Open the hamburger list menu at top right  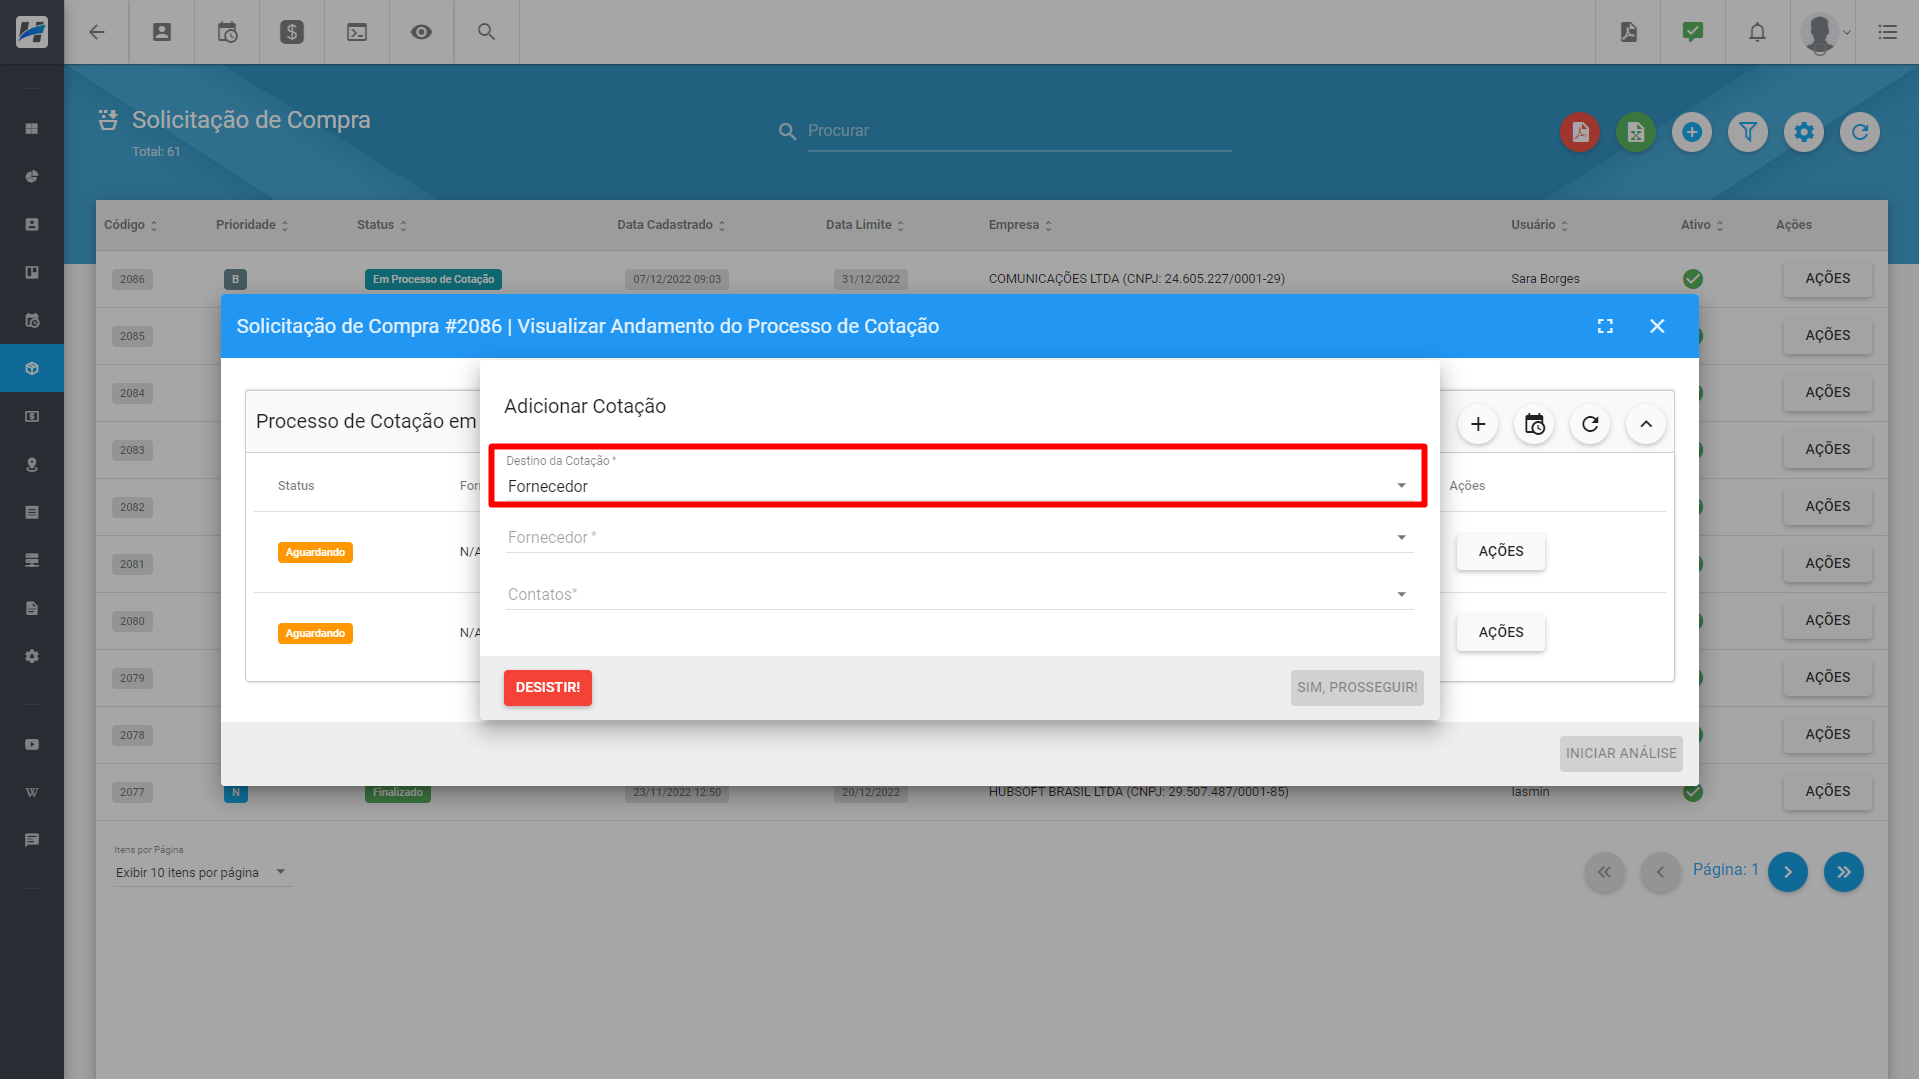(x=1887, y=32)
